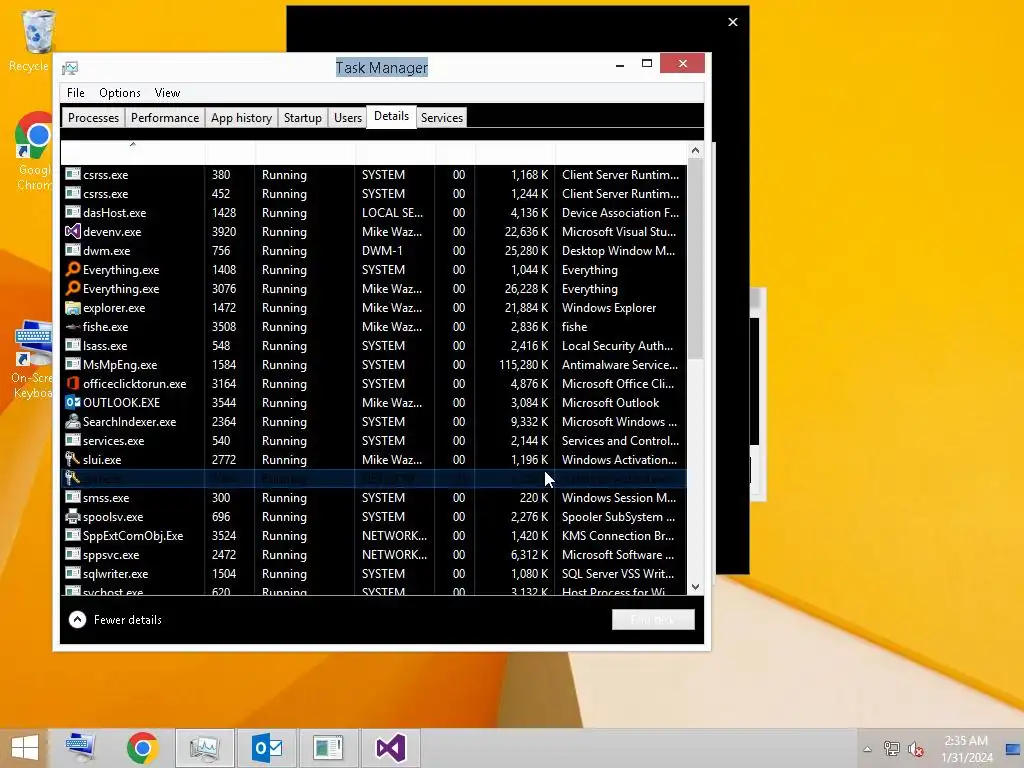Open Chrome from the taskbar
The width and height of the screenshot is (1024, 768).
coord(142,748)
